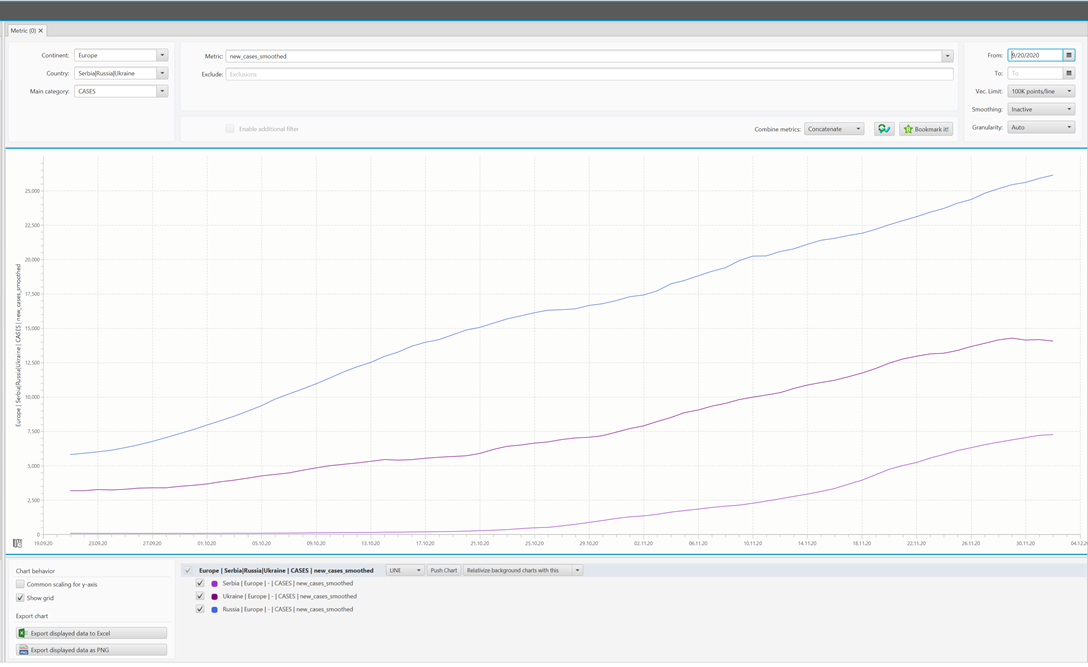Hide the Serbia series via its checkbox
This screenshot has height=667, width=1088.
[200, 583]
